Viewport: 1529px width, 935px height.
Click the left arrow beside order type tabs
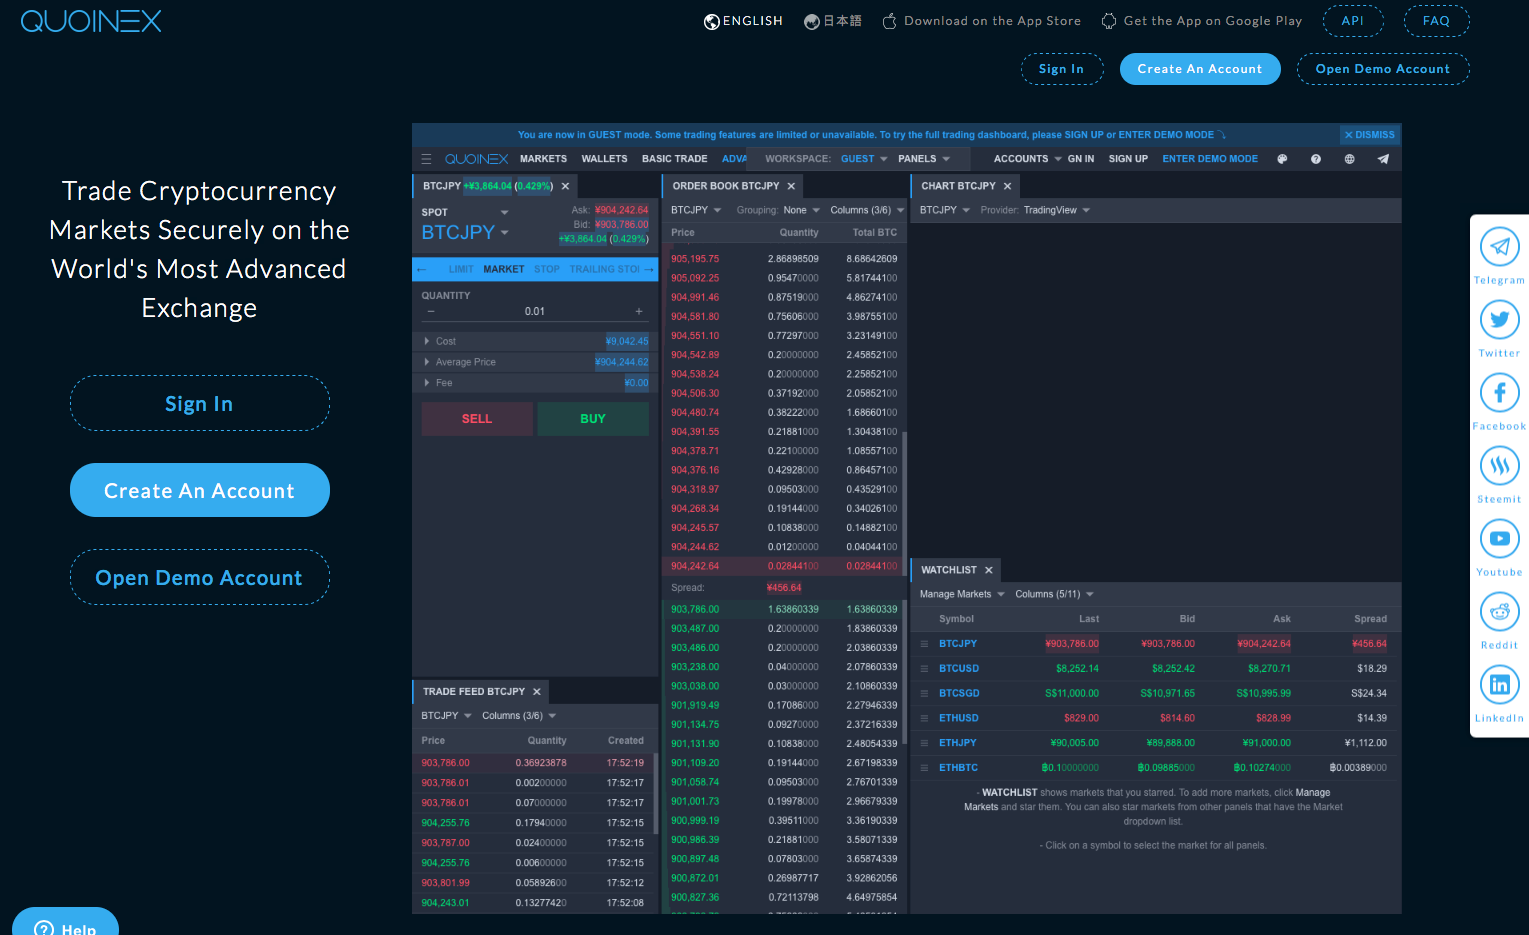(x=422, y=269)
